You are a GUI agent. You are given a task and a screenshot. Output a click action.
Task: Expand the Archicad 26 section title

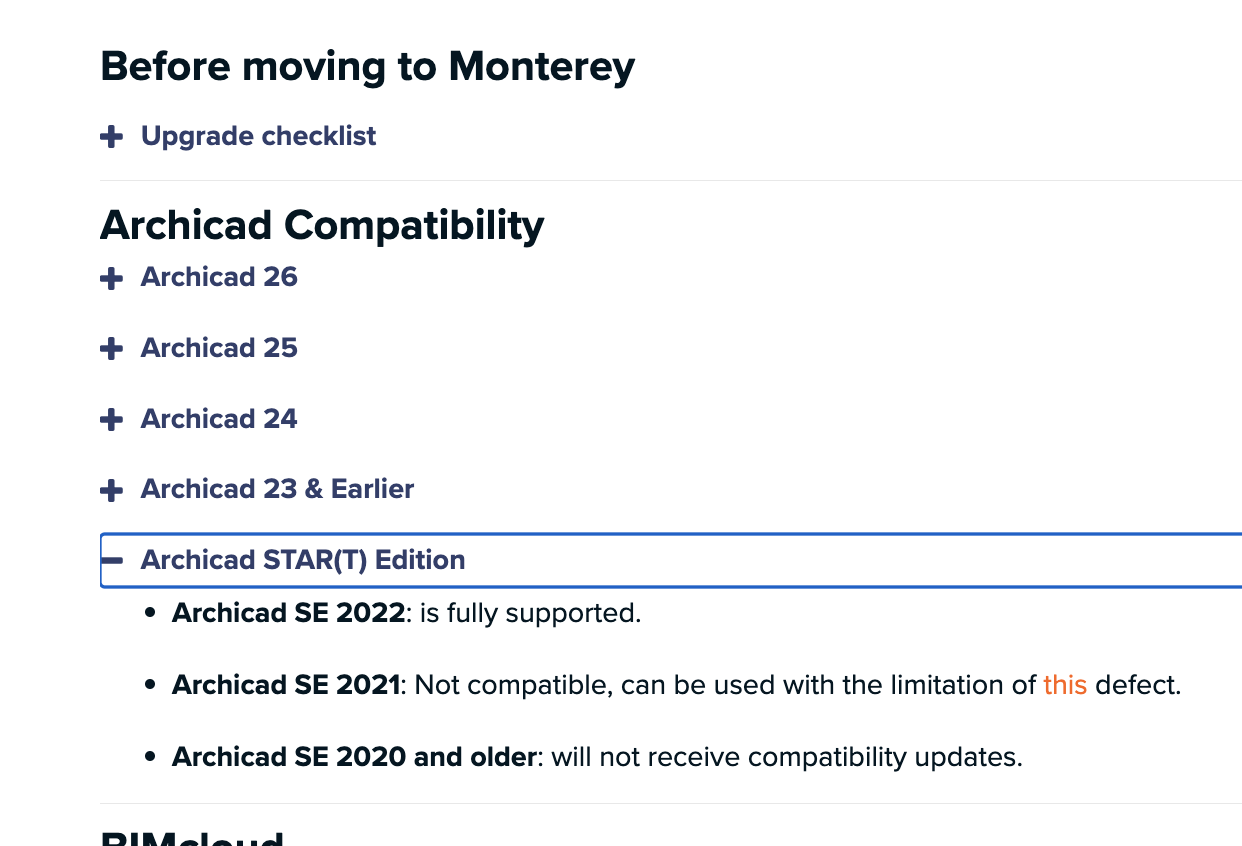tap(219, 277)
